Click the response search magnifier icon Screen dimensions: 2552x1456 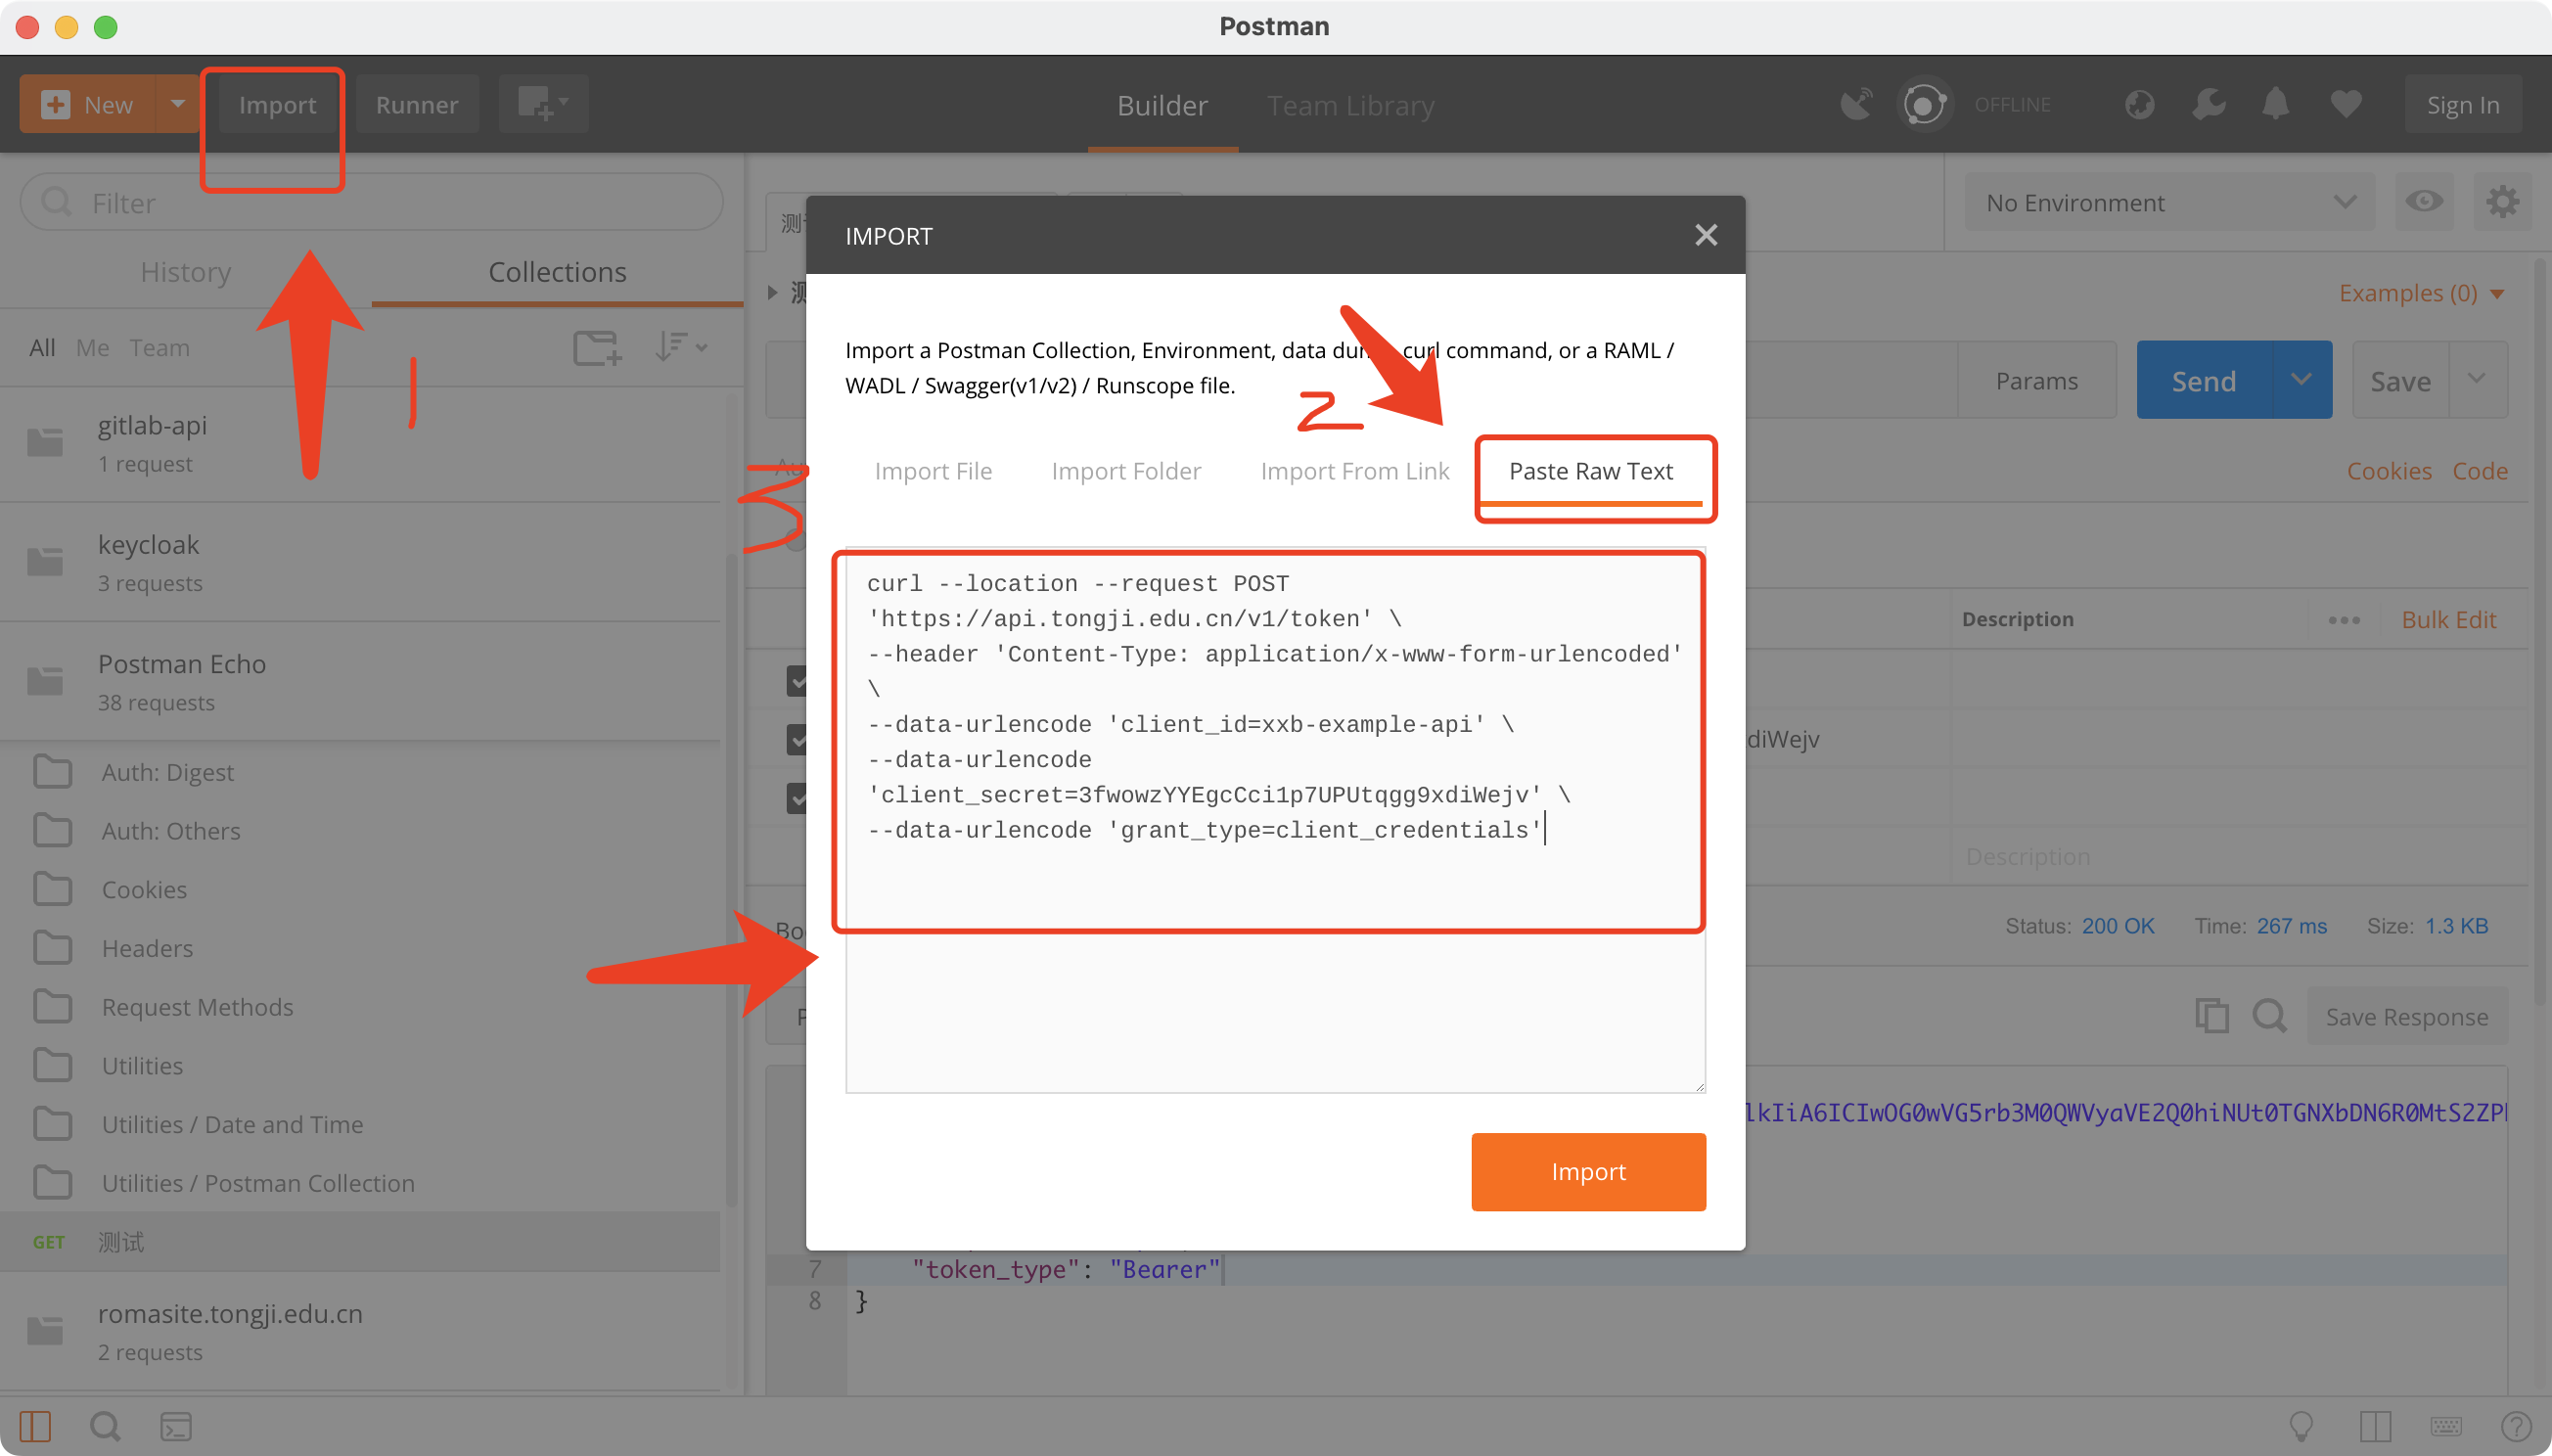pyautogui.click(x=2269, y=1016)
